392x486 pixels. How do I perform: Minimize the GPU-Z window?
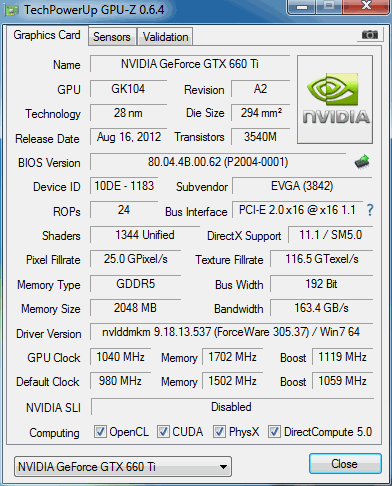(302, 7)
